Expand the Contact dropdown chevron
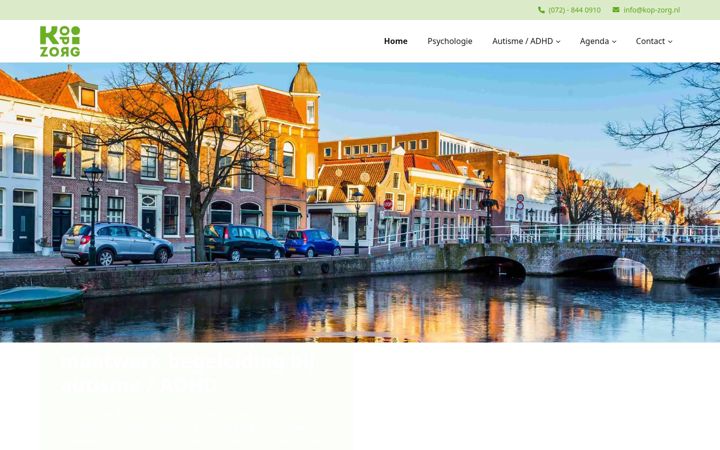This screenshot has height=450, width=720. point(670,41)
